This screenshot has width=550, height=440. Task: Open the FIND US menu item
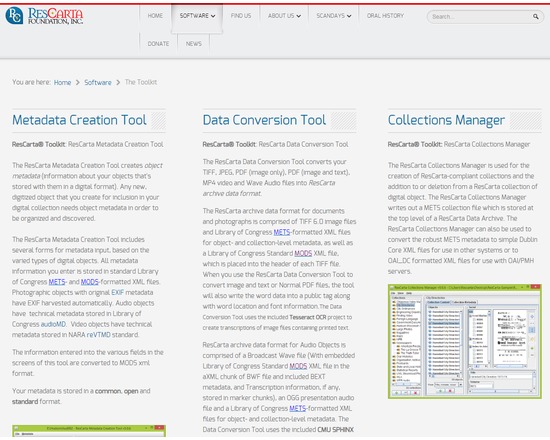pyautogui.click(x=241, y=16)
